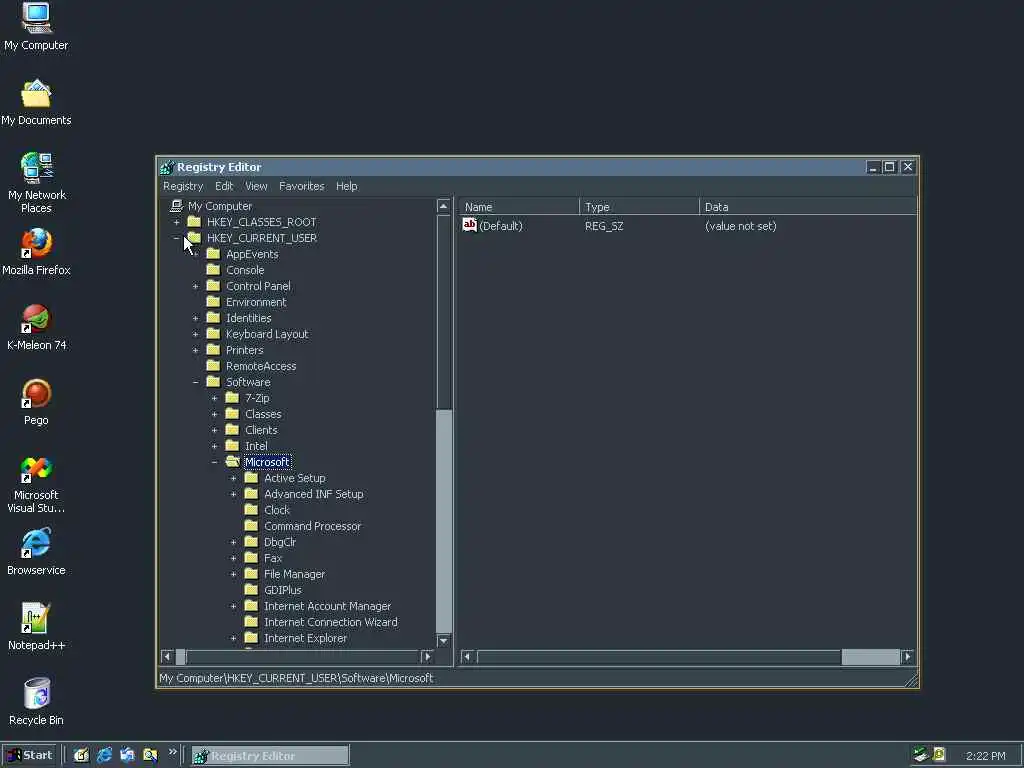This screenshot has width=1024, height=768.
Task: Open the Help menu
Action: click(x=346, y=186)
